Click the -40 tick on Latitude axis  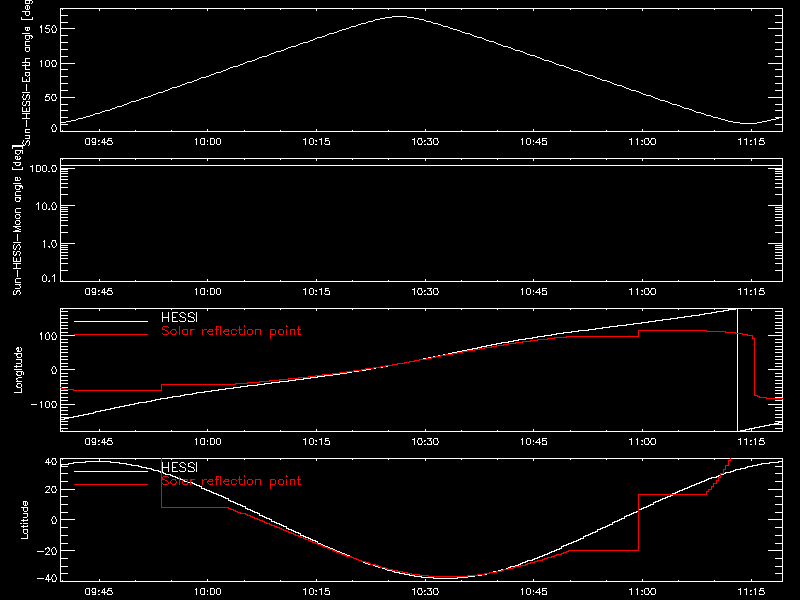[x=48, y=579]
